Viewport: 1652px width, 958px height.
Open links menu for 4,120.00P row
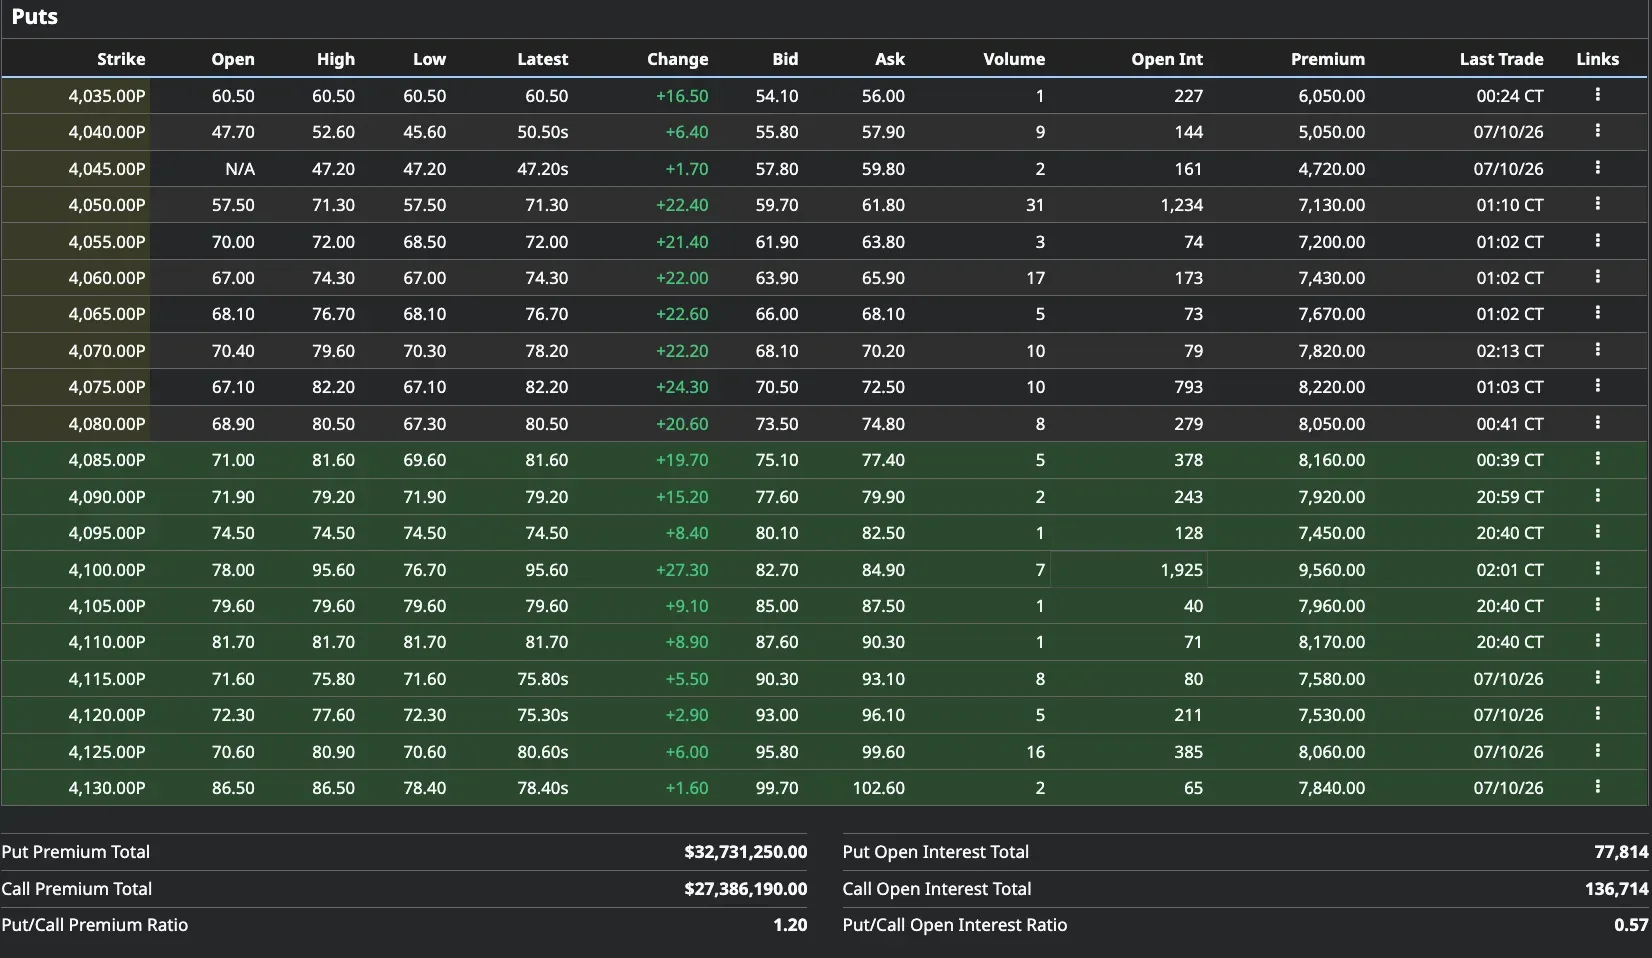(x=1597, y=714)
